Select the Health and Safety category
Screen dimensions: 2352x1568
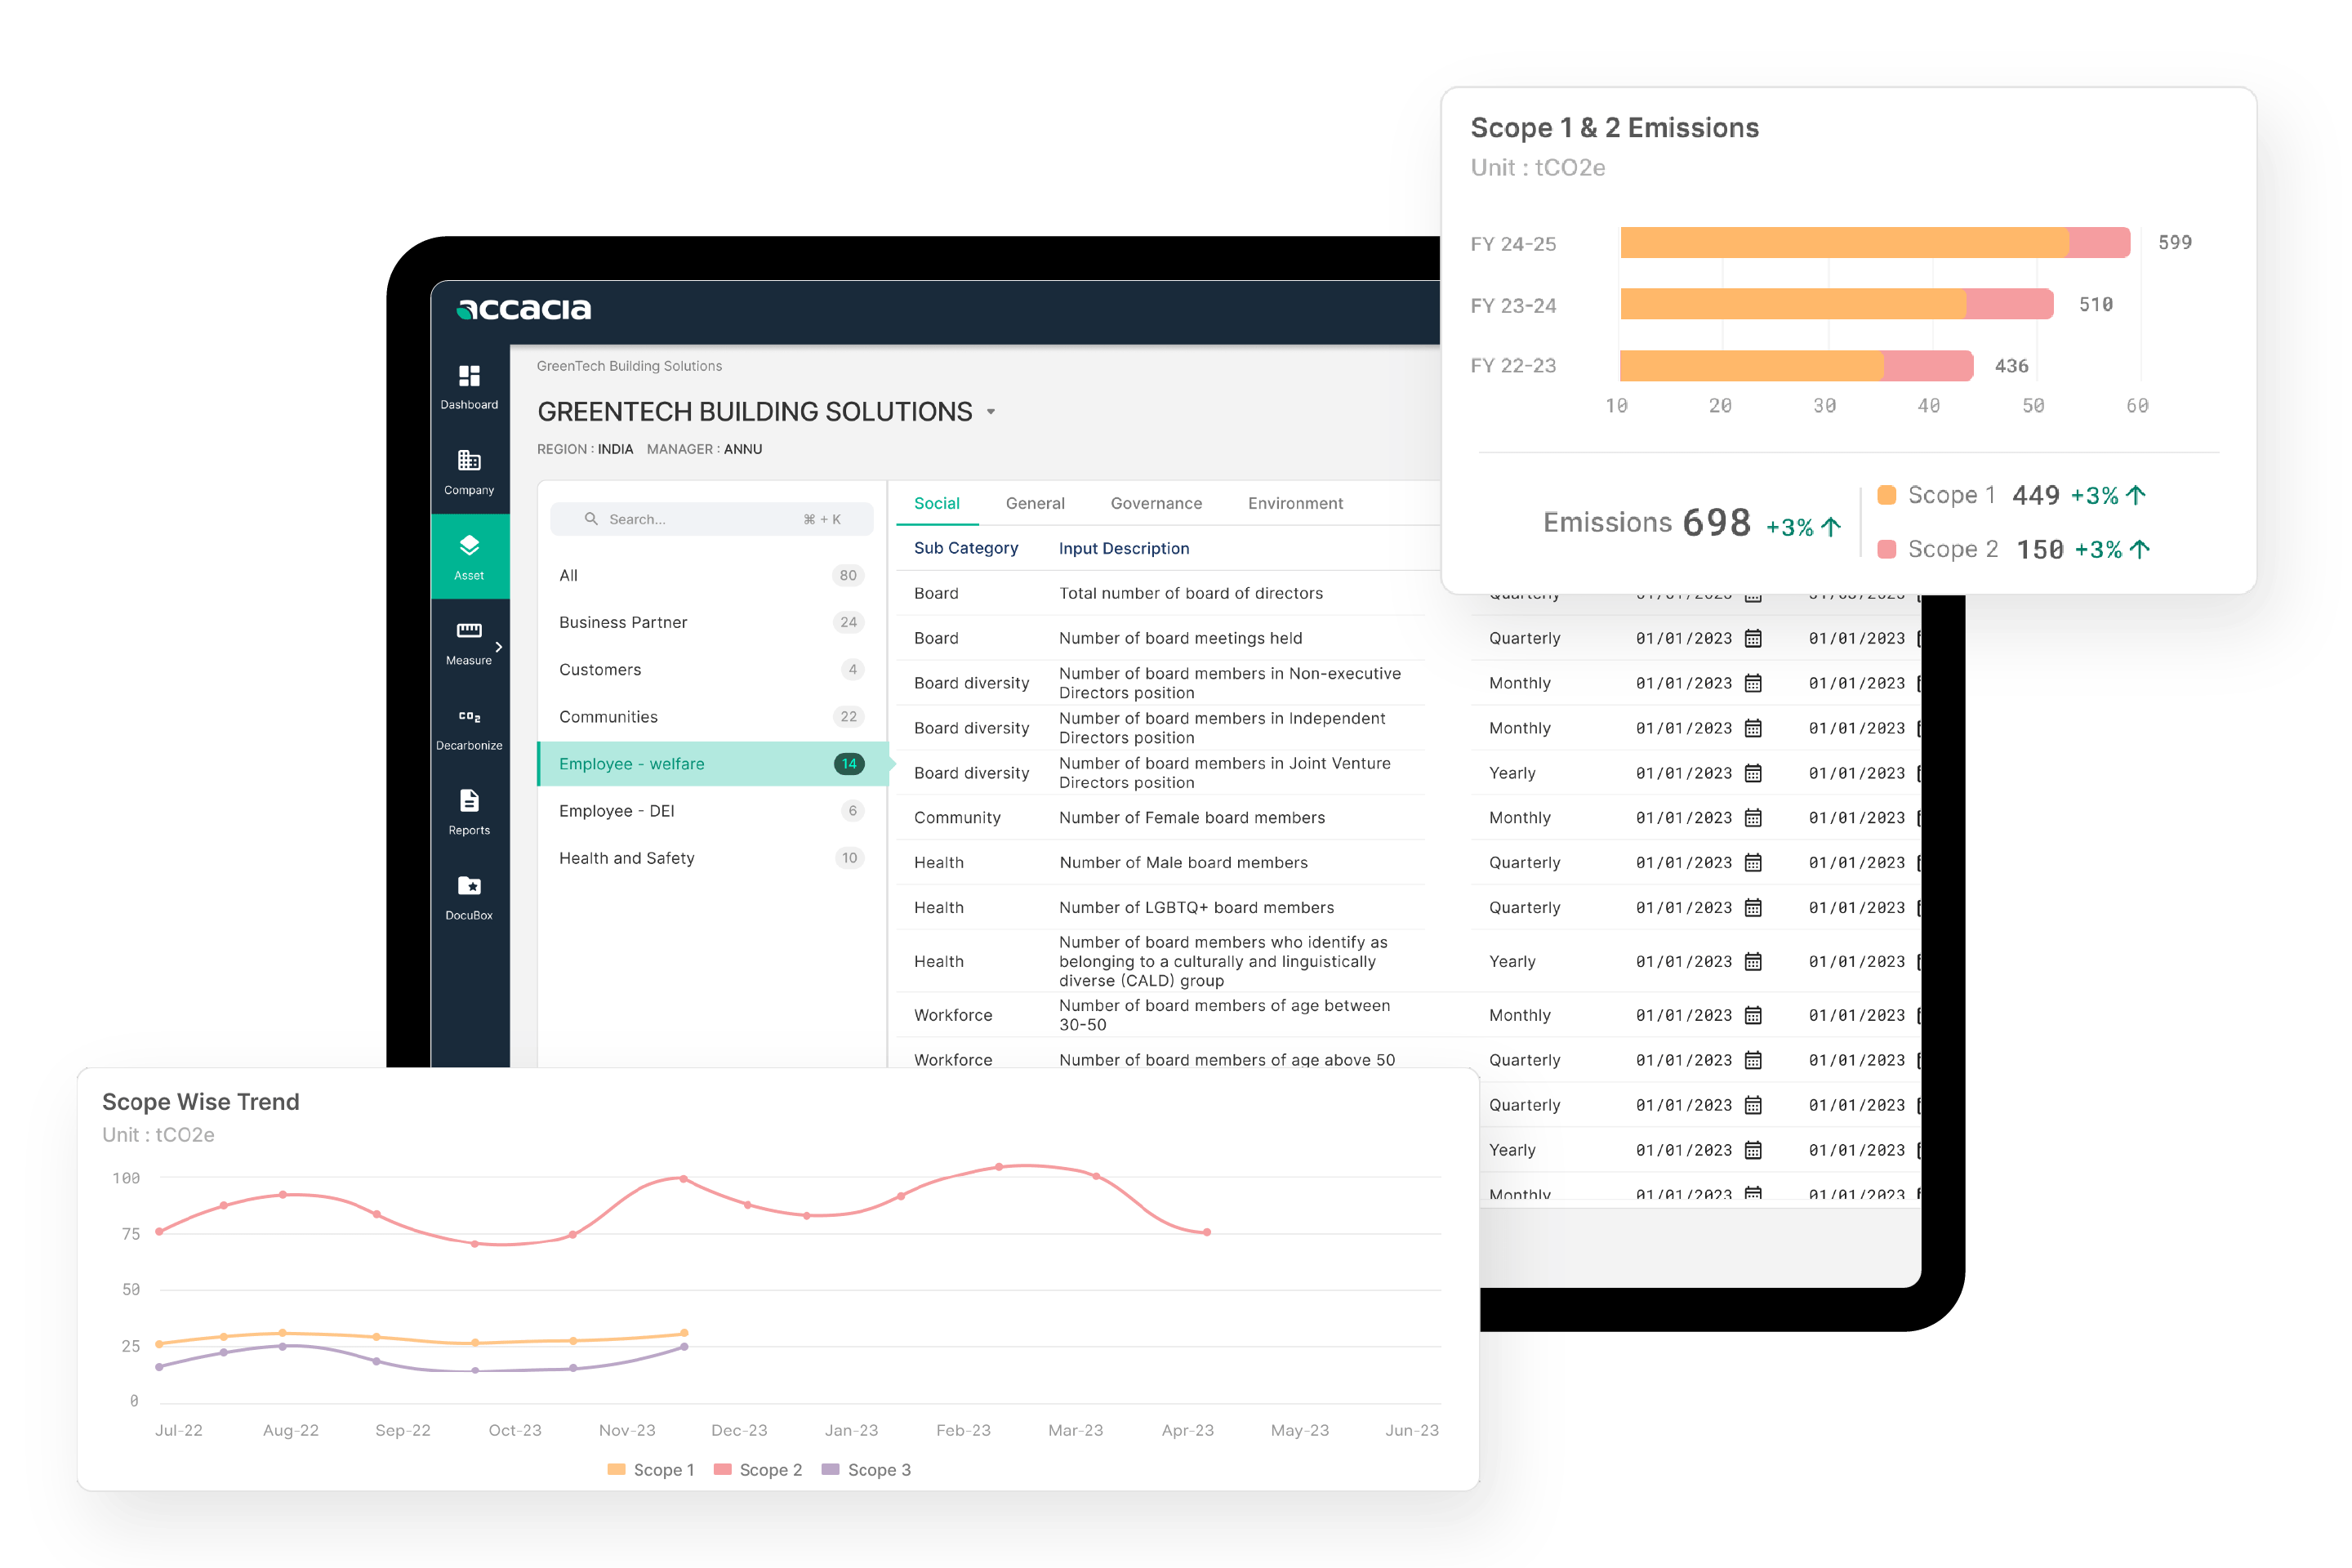pyautogui.click(x=712, y=858)
